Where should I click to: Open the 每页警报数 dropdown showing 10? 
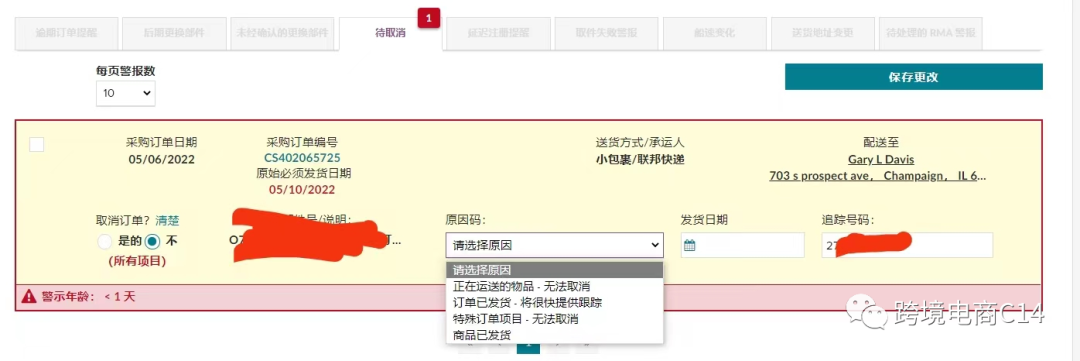coord(125,93)
